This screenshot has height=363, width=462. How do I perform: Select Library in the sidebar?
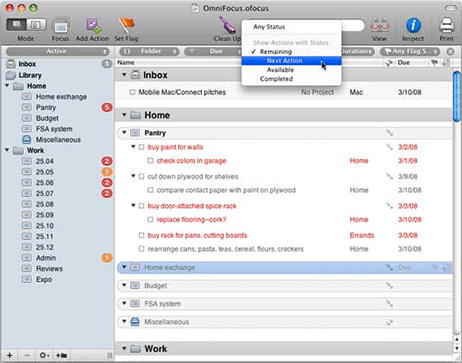[30, 75]
